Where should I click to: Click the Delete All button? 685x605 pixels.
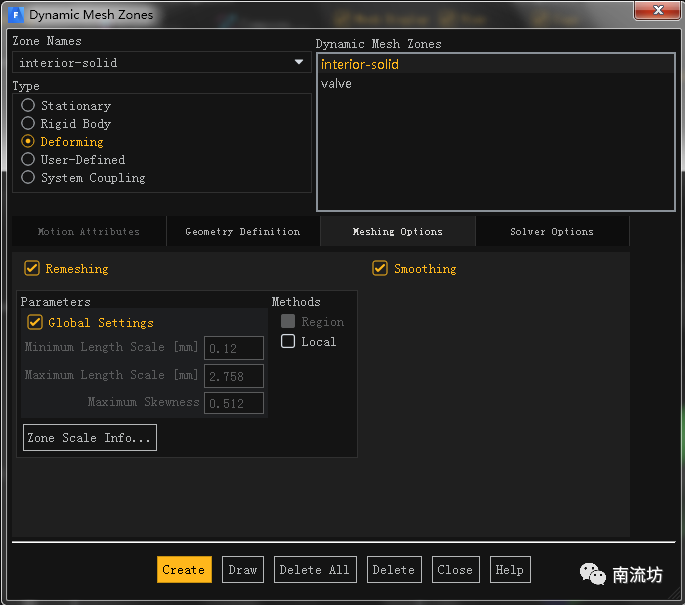click(x=314, y=569)
